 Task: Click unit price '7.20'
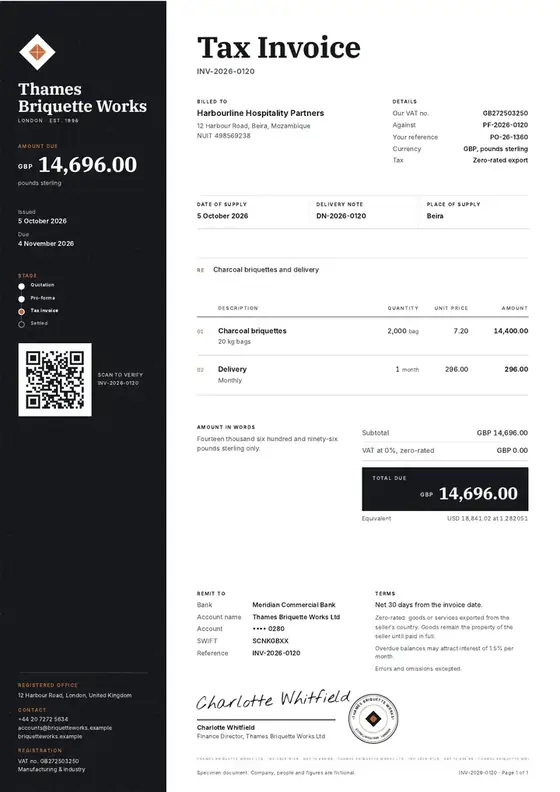[x=461, y=331]
